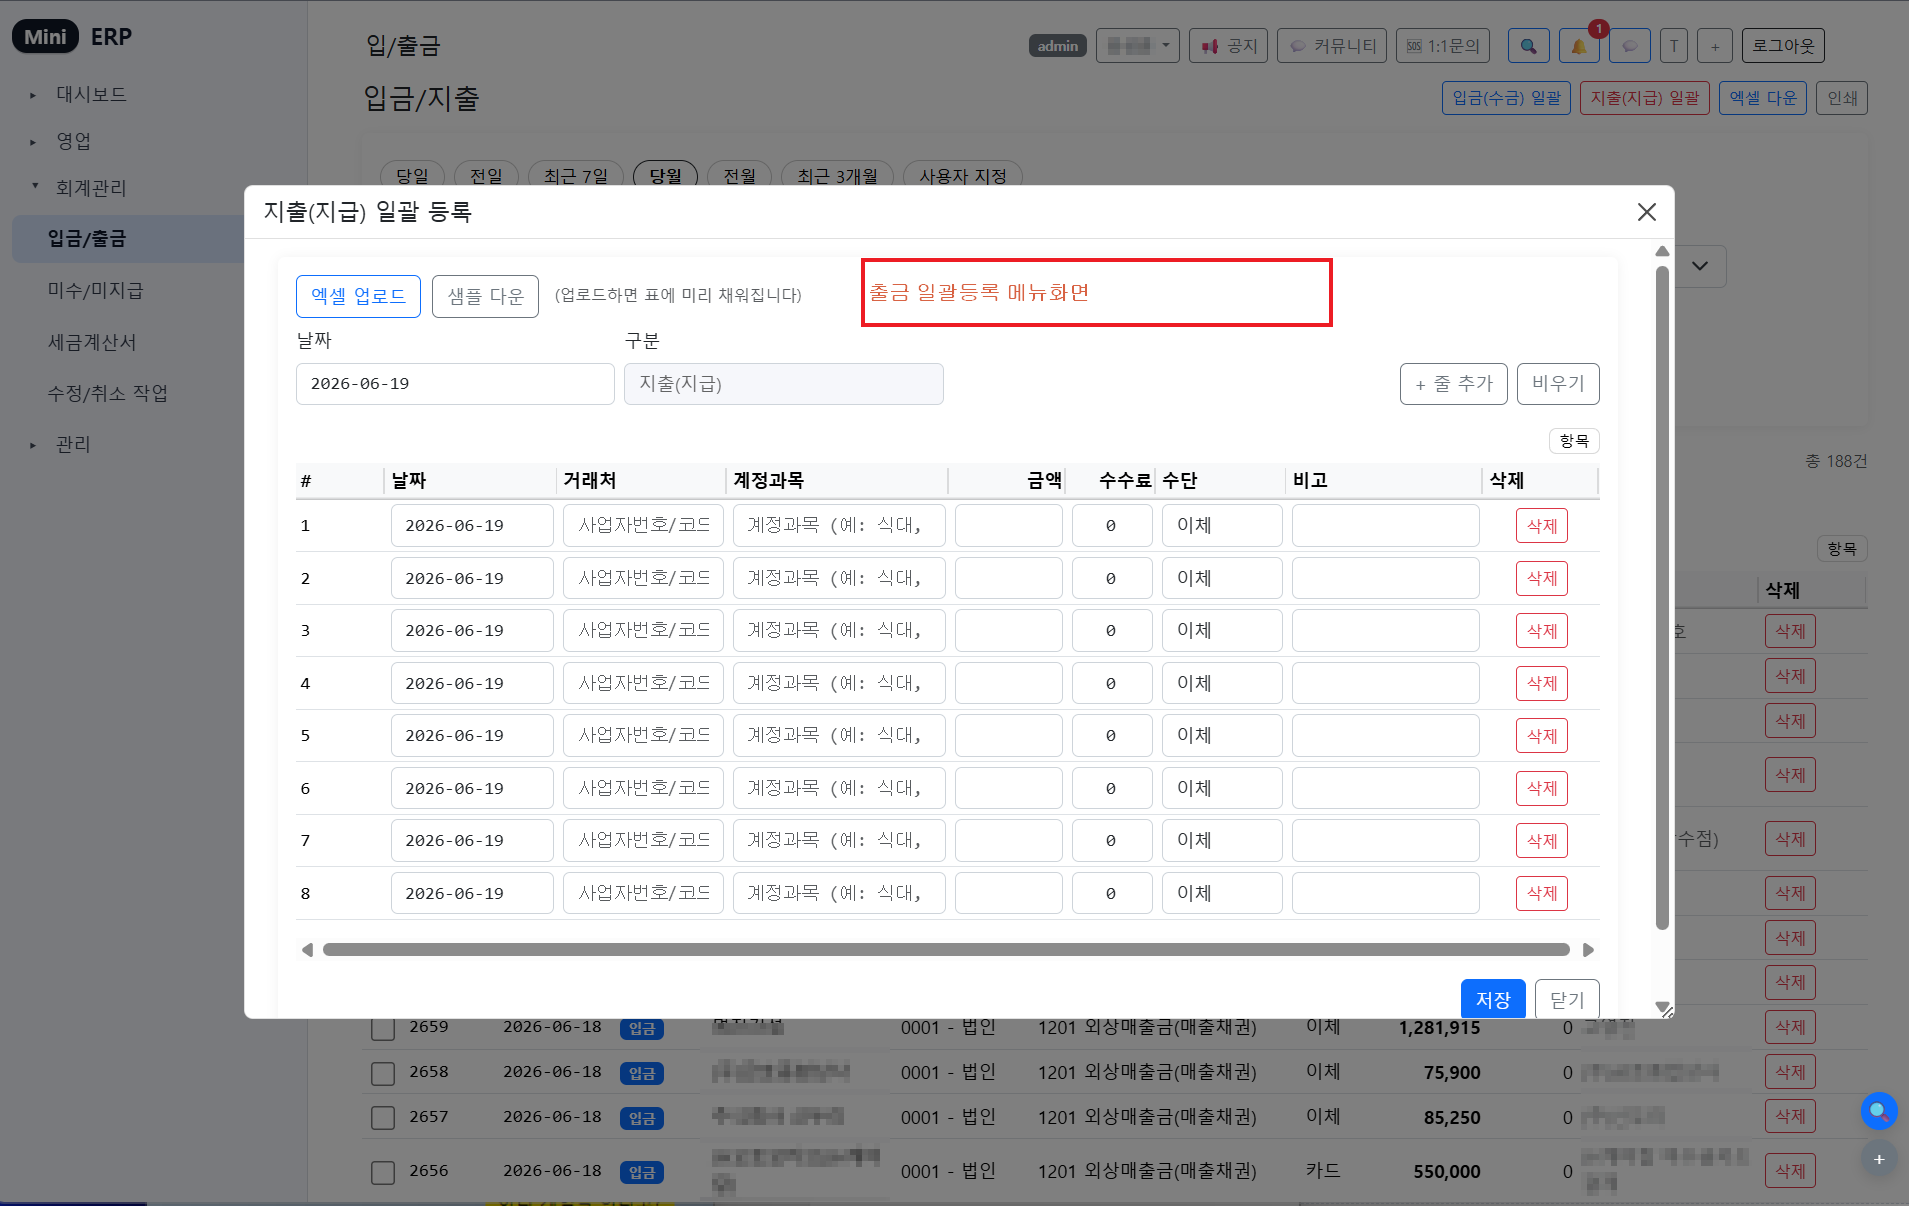Open the search magnifier icon in header
The width and height of the screenshot is (1909, 1206).
[x=1528, y=46]
